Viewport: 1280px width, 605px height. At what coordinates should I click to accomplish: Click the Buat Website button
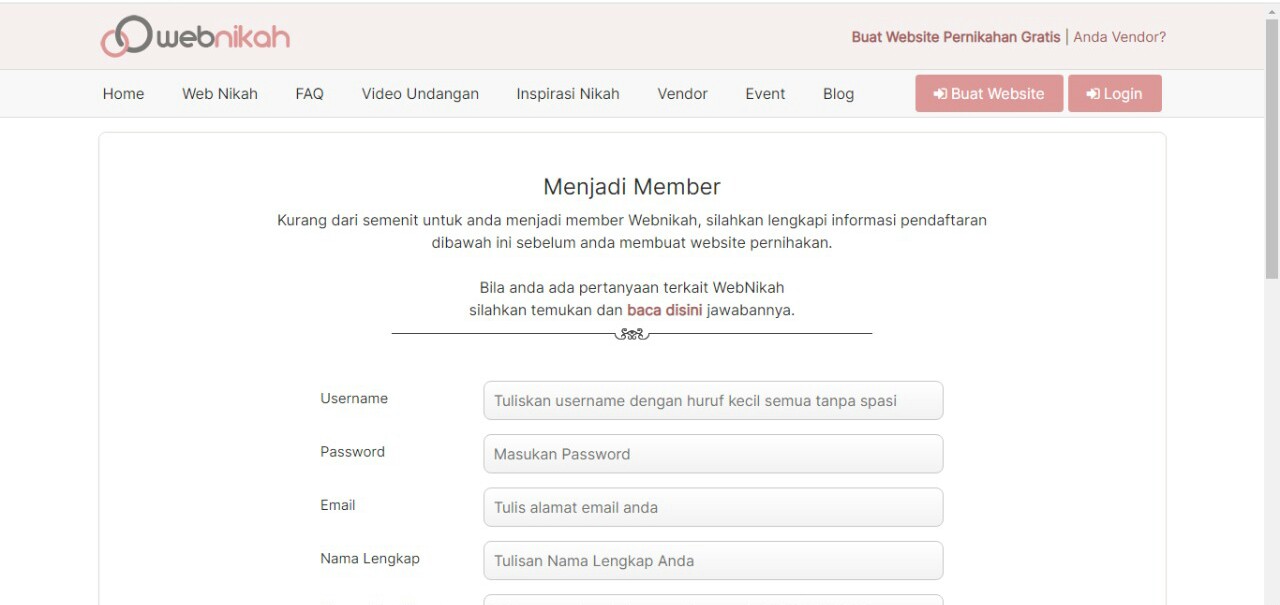click(989, 93)
